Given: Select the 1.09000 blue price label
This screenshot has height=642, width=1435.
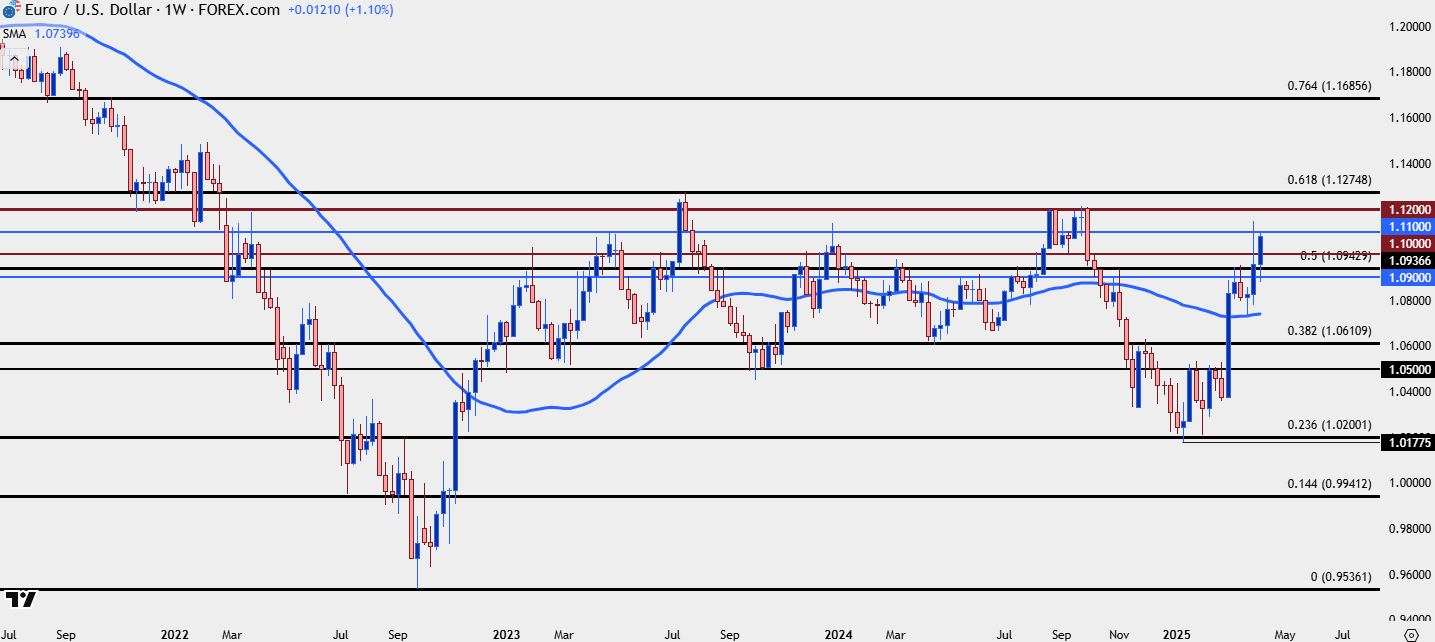Looking at the screenshot, I should (x=1406, y=276).
